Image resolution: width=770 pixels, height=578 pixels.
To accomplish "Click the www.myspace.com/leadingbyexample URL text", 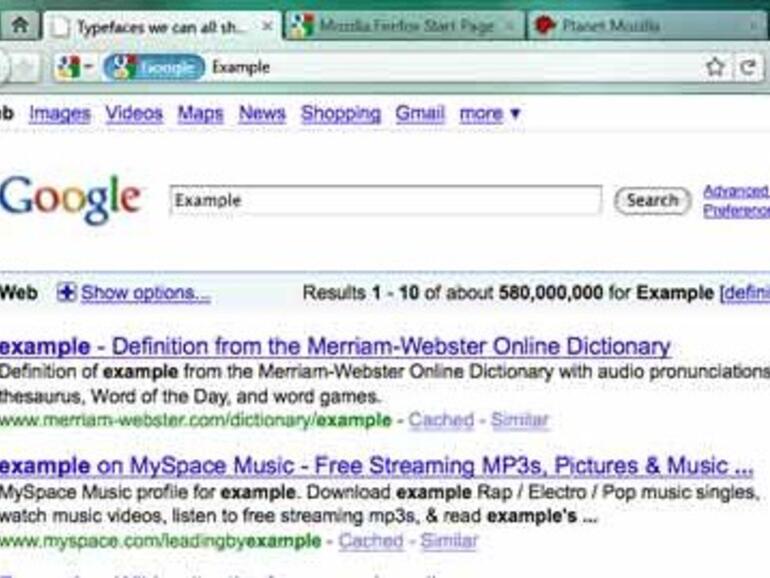I will click(160, 541).
